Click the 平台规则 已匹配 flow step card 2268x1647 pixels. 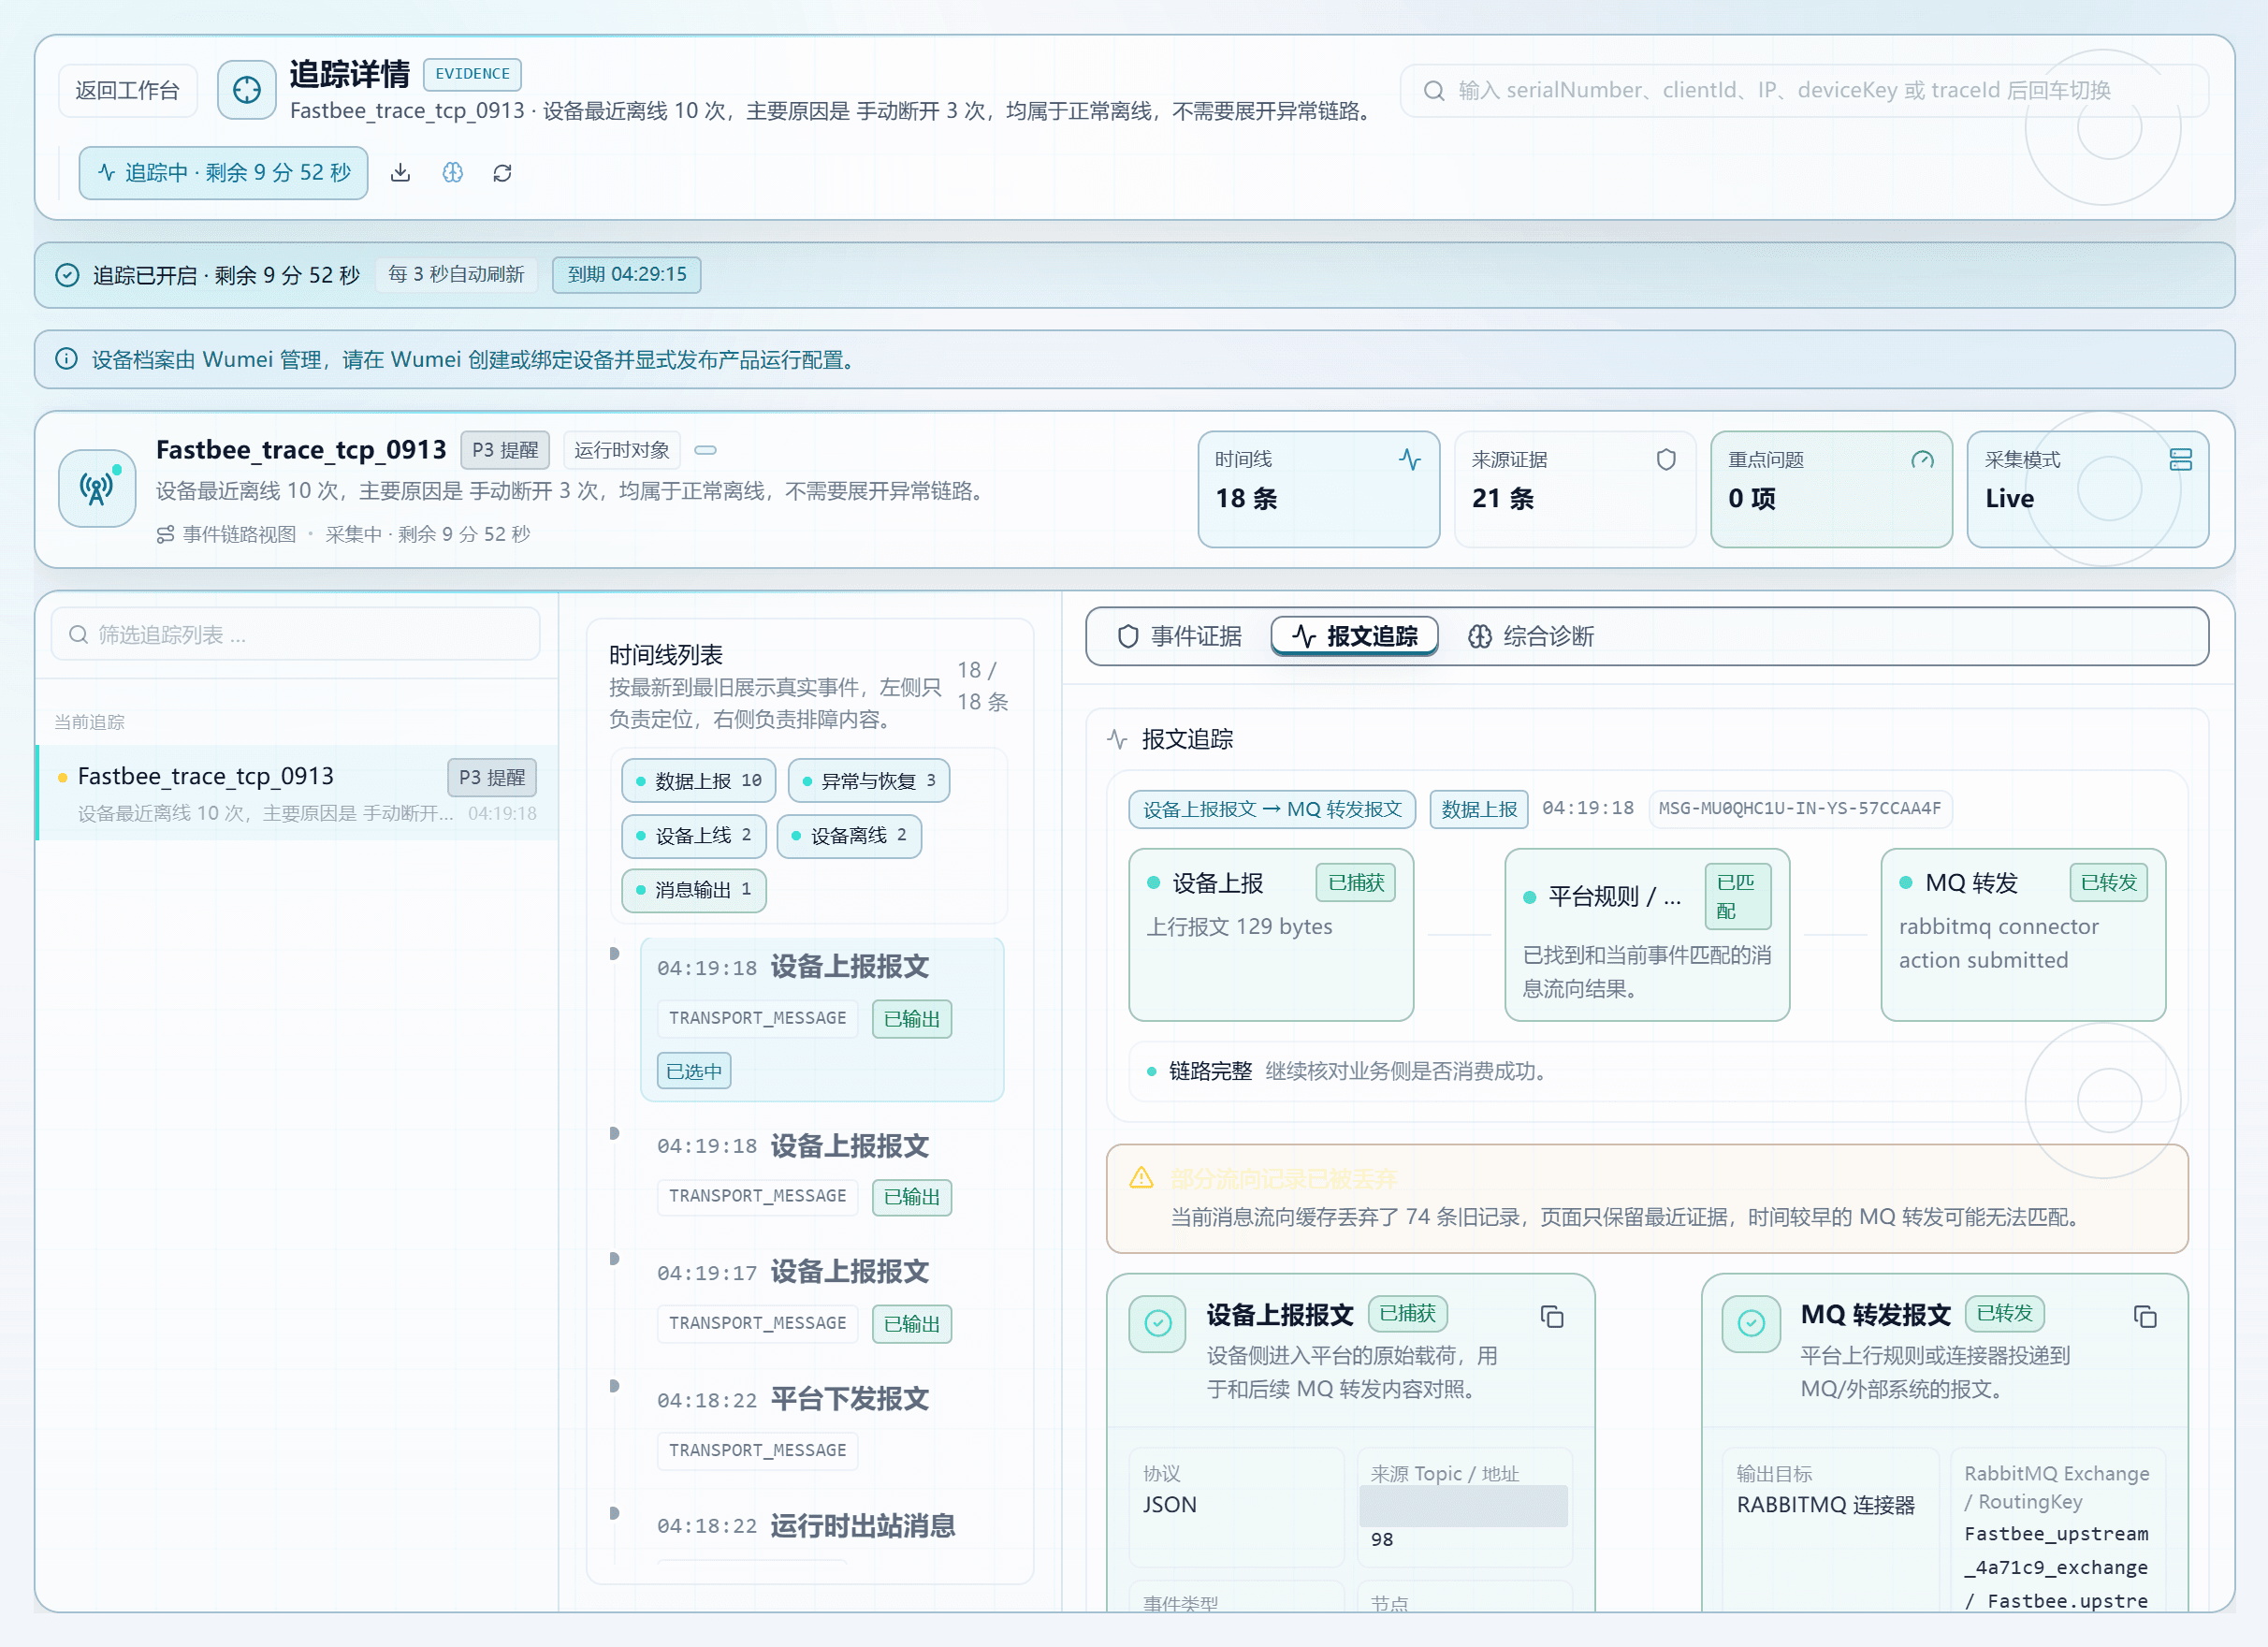[x=1646, y=935]
